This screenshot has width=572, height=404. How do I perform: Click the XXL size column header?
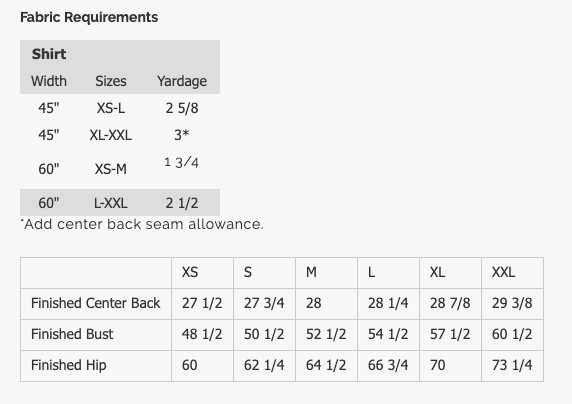[503, 272]
